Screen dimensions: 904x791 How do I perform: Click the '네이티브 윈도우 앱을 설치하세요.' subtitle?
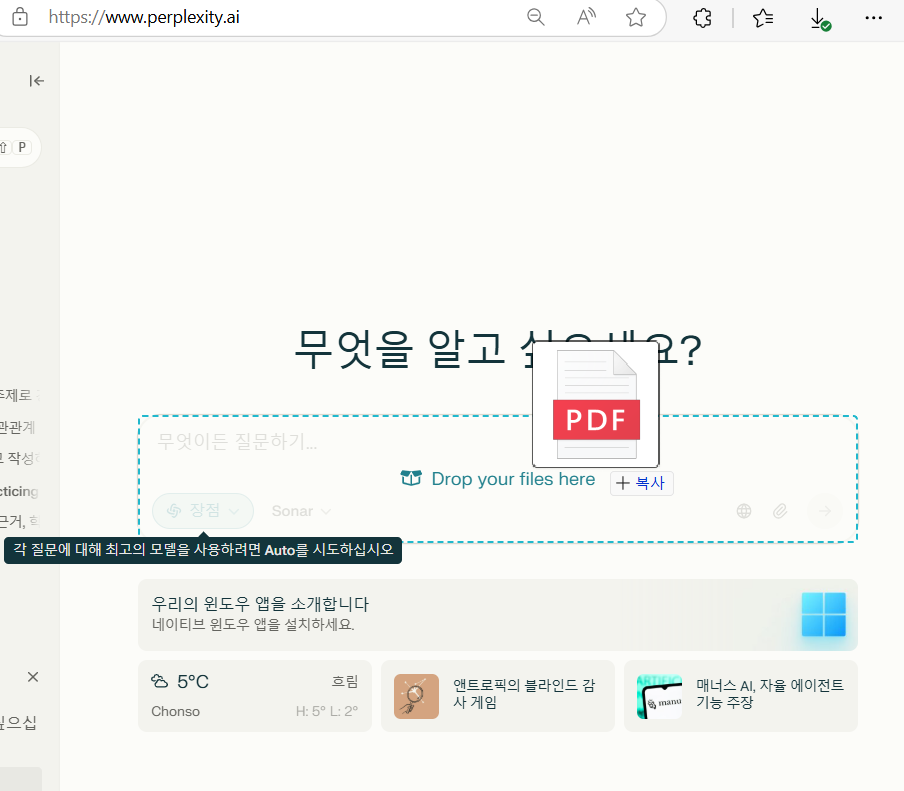253,624
